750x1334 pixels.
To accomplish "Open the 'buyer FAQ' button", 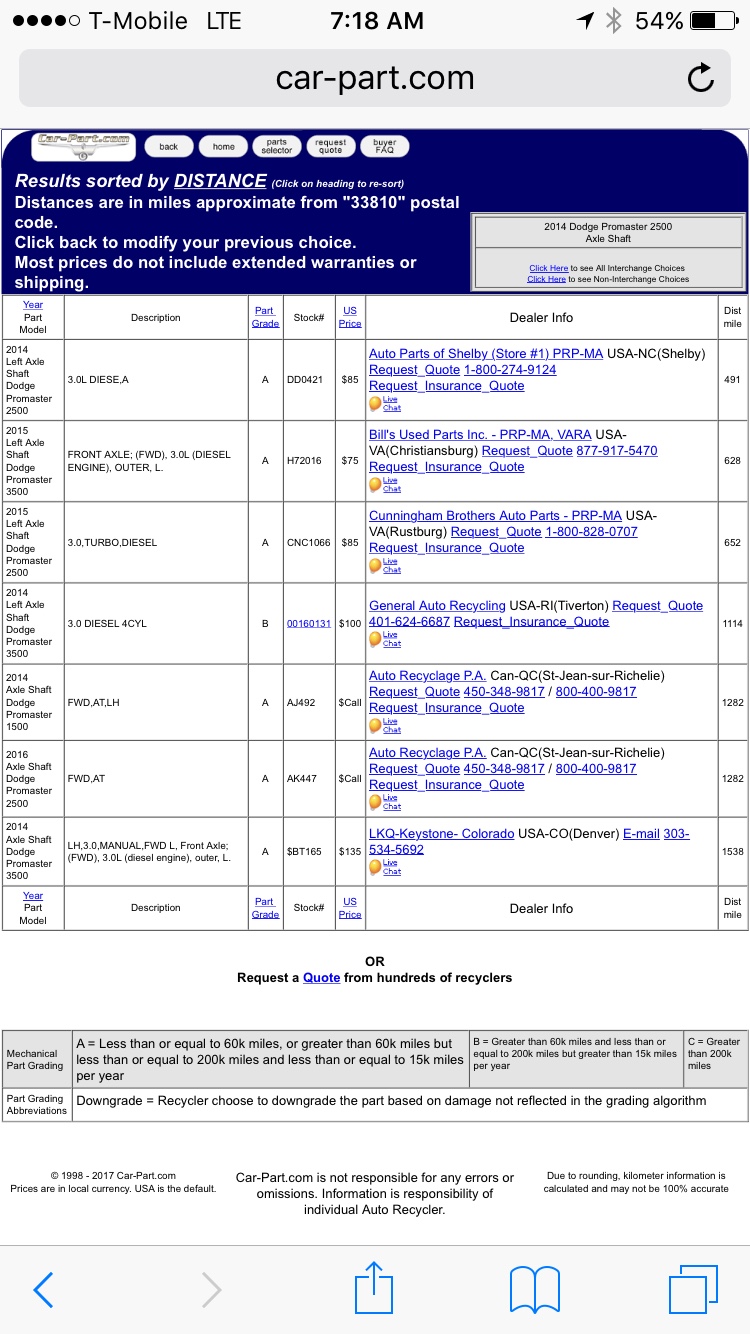I will pos(385,146).
